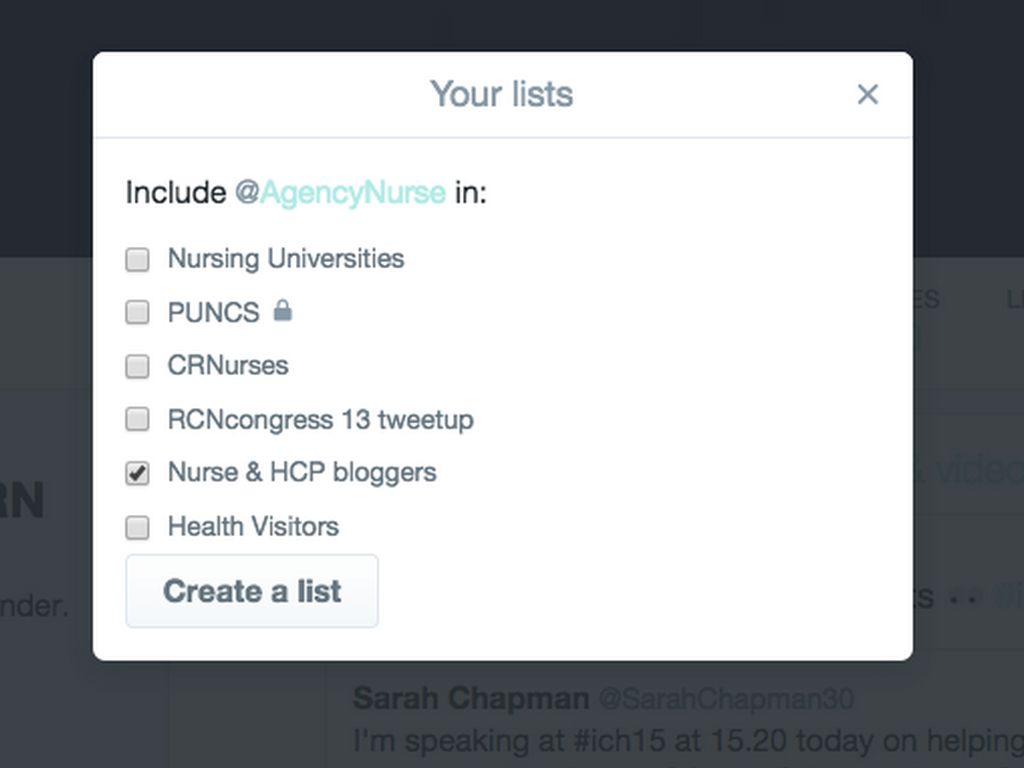The width and height of the screenshot is (1024, 768).
Task: Uncheck the Nurse & HCP bloggers checkbox
Action: tap(137, 473)
